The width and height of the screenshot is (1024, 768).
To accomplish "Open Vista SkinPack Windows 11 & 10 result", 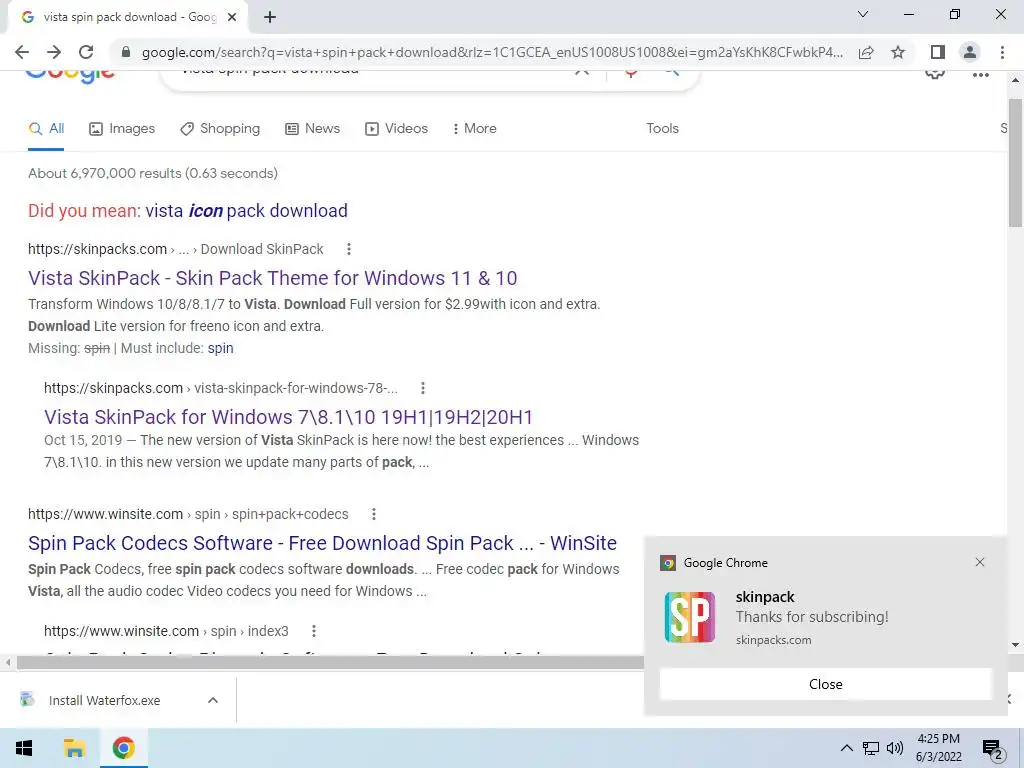I will pos(272,278).
